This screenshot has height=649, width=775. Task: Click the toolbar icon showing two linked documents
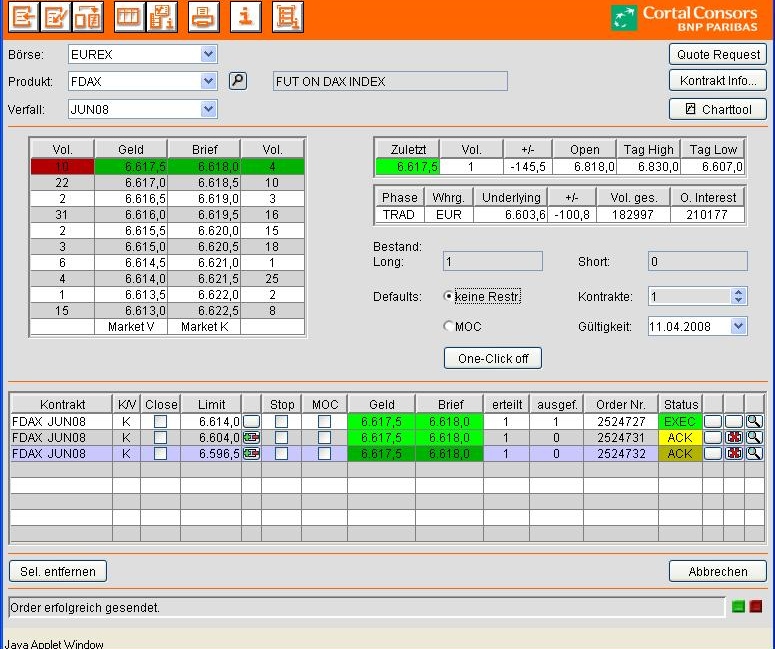[88, 17]
